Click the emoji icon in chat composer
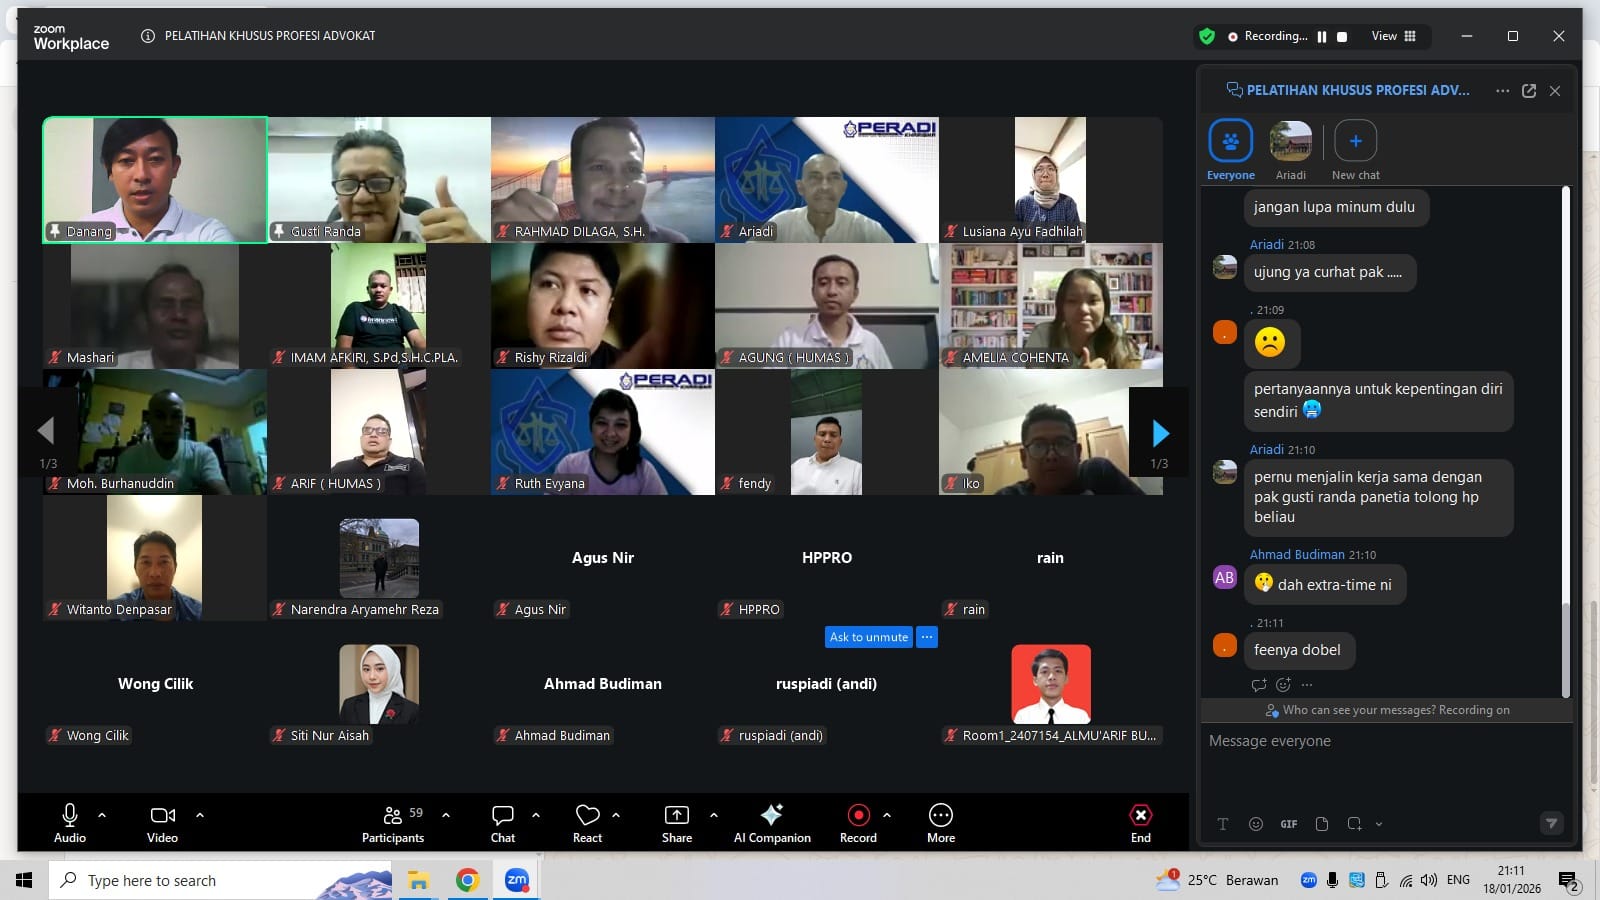Viewport: 1600px width, 900px height. coord(1256,824)
